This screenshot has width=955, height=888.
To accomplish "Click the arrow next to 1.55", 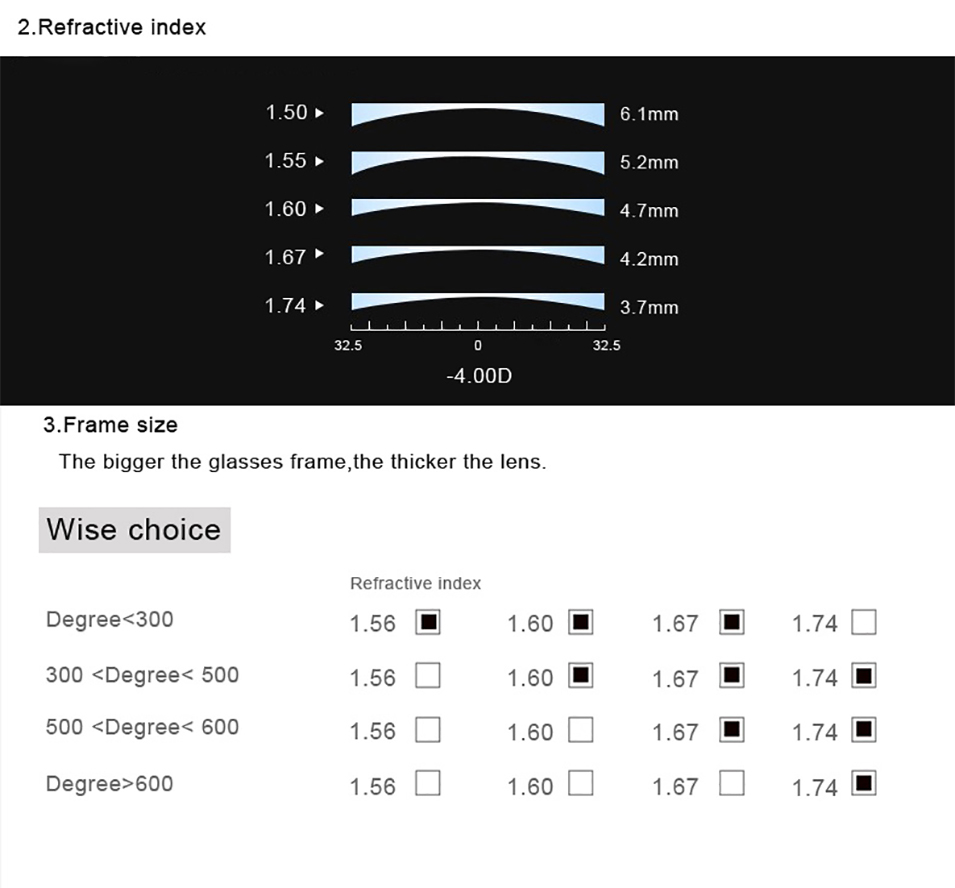I will tap(320, 161).
